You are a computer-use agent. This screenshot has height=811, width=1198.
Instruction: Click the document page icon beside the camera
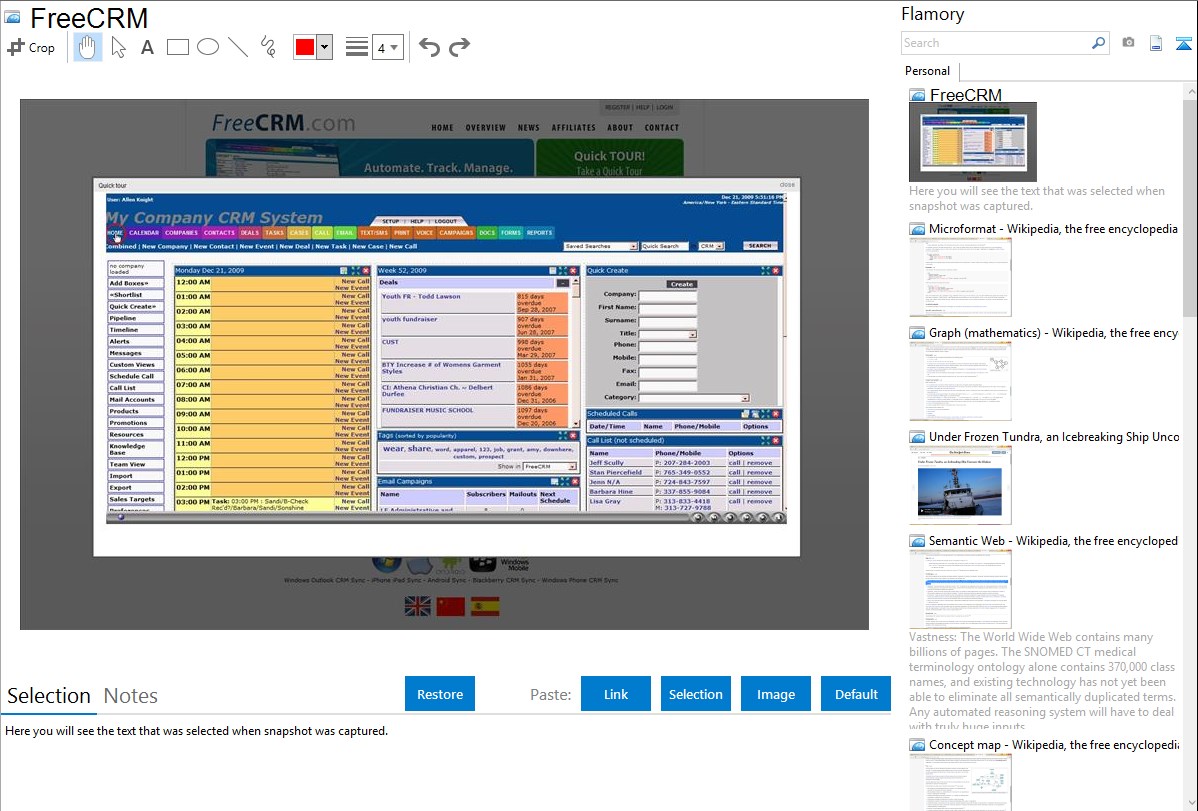pos(1156,43)
